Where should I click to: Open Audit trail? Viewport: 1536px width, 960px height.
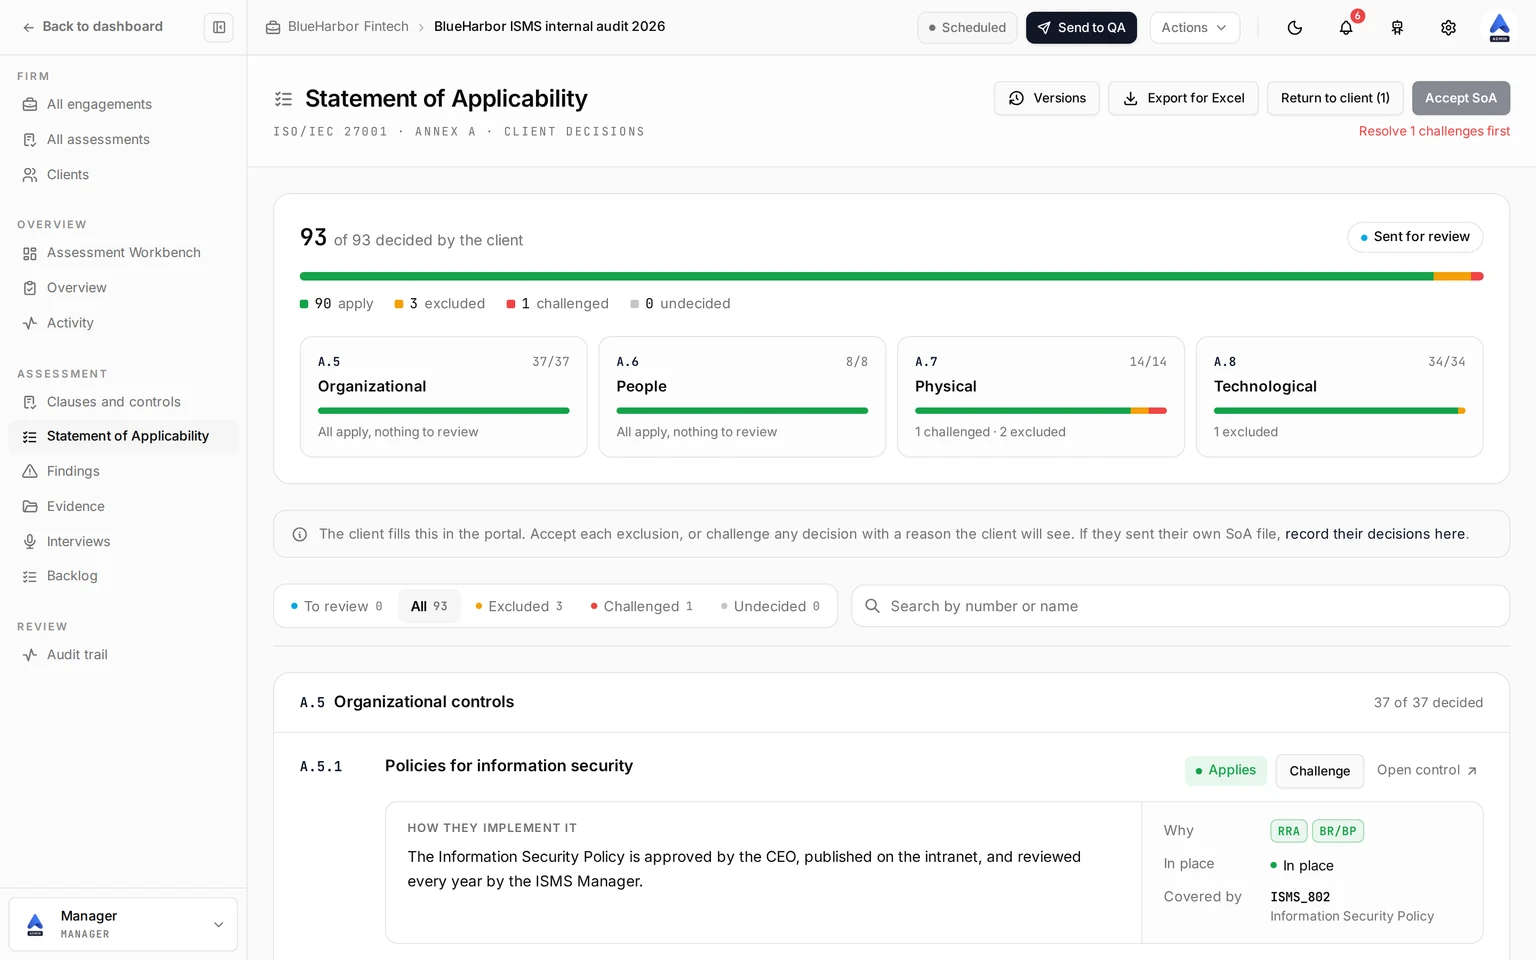(x=123, y=654)
